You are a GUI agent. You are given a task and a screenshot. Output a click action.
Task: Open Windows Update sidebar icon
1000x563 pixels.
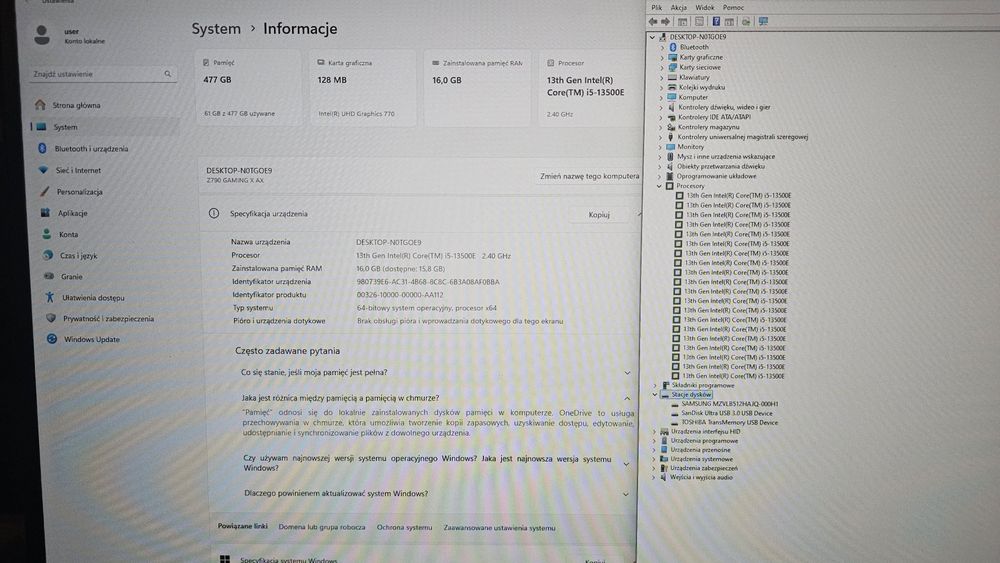pyautogui.click(x=52, y=339)
